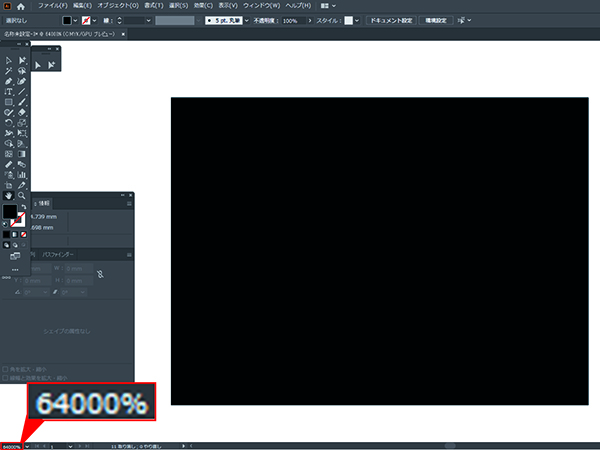Open the Edit Toolbar three-dots button
600x450 pixels.
click(x=15, y=270)
